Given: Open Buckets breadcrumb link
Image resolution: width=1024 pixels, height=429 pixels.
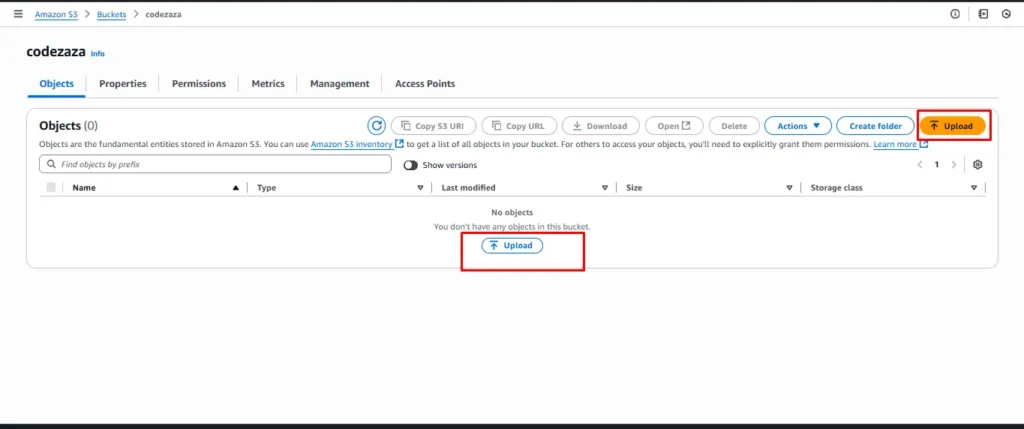Looking at the screenshot, I should pyautogui.click(x=112, y=14).
